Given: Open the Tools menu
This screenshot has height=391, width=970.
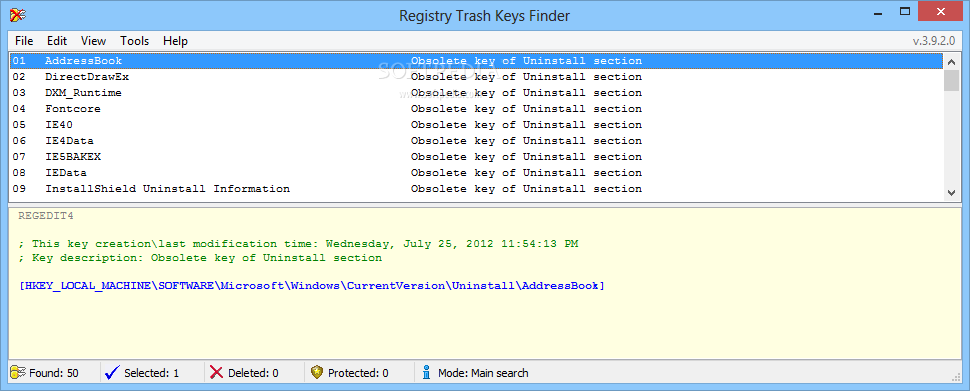Looking at the screenshot, I should (x=134, y=41).
